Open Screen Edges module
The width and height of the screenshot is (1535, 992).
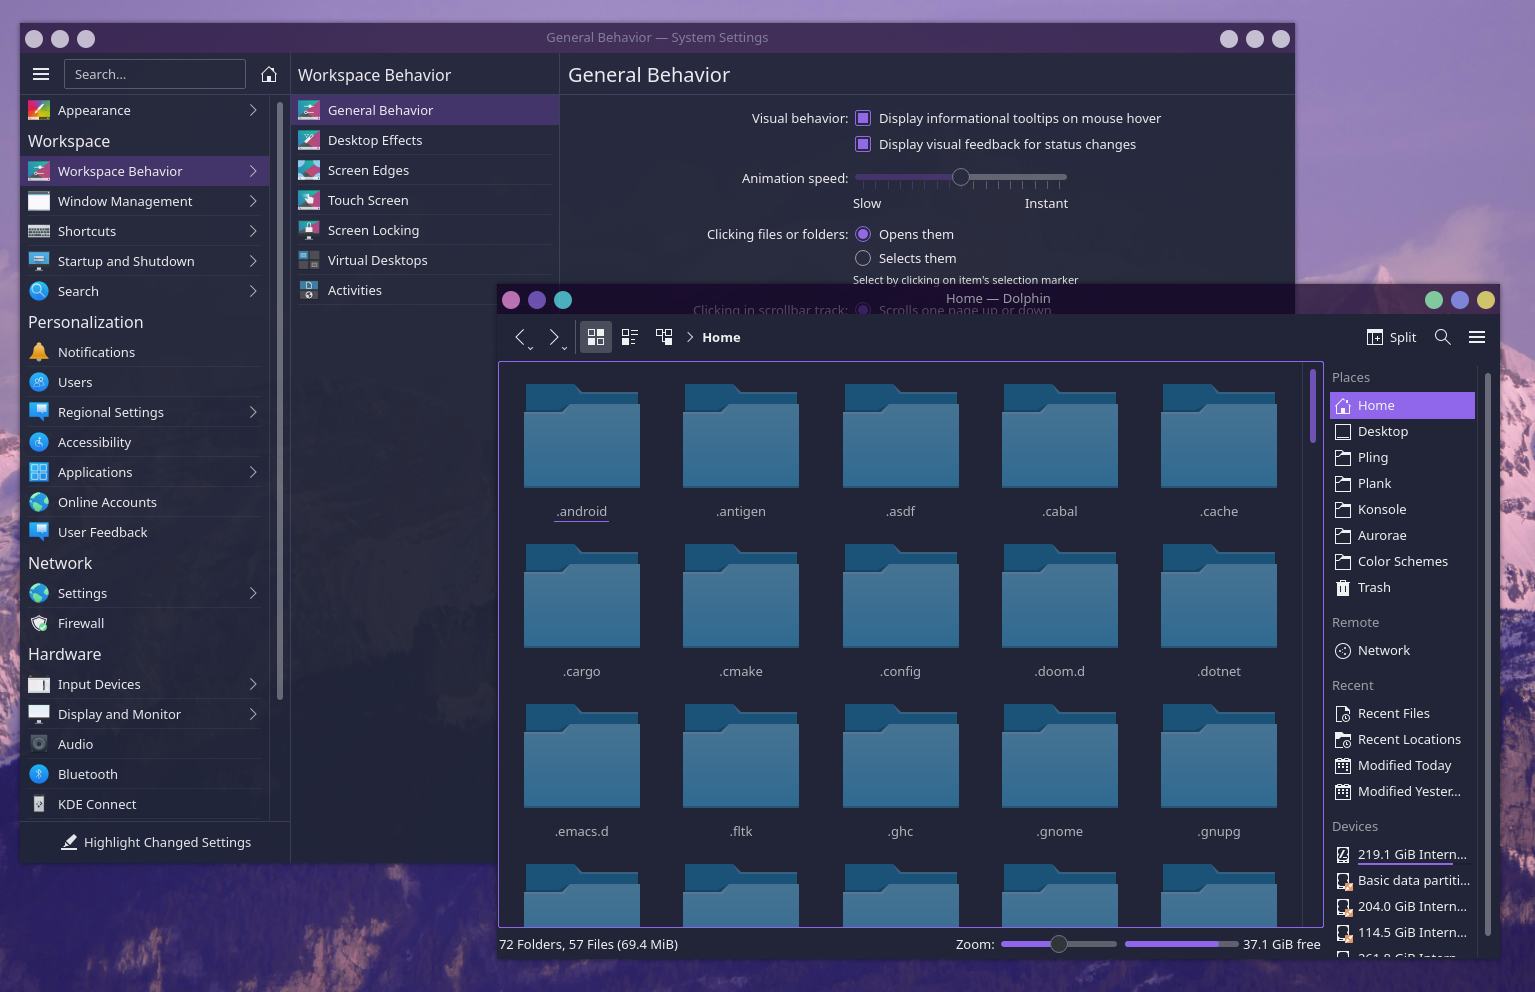click(x=425, y=170)
